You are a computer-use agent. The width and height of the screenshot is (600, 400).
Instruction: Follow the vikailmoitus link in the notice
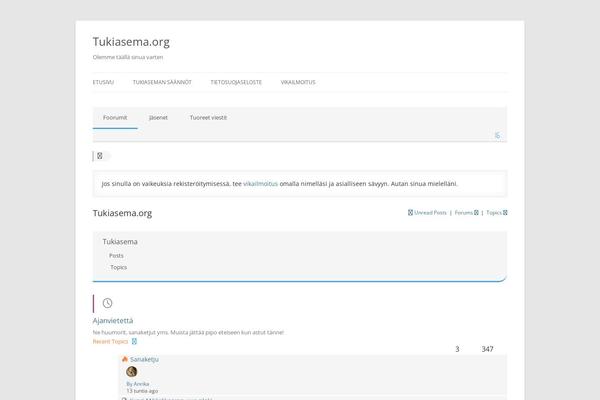tap(261, 184)
